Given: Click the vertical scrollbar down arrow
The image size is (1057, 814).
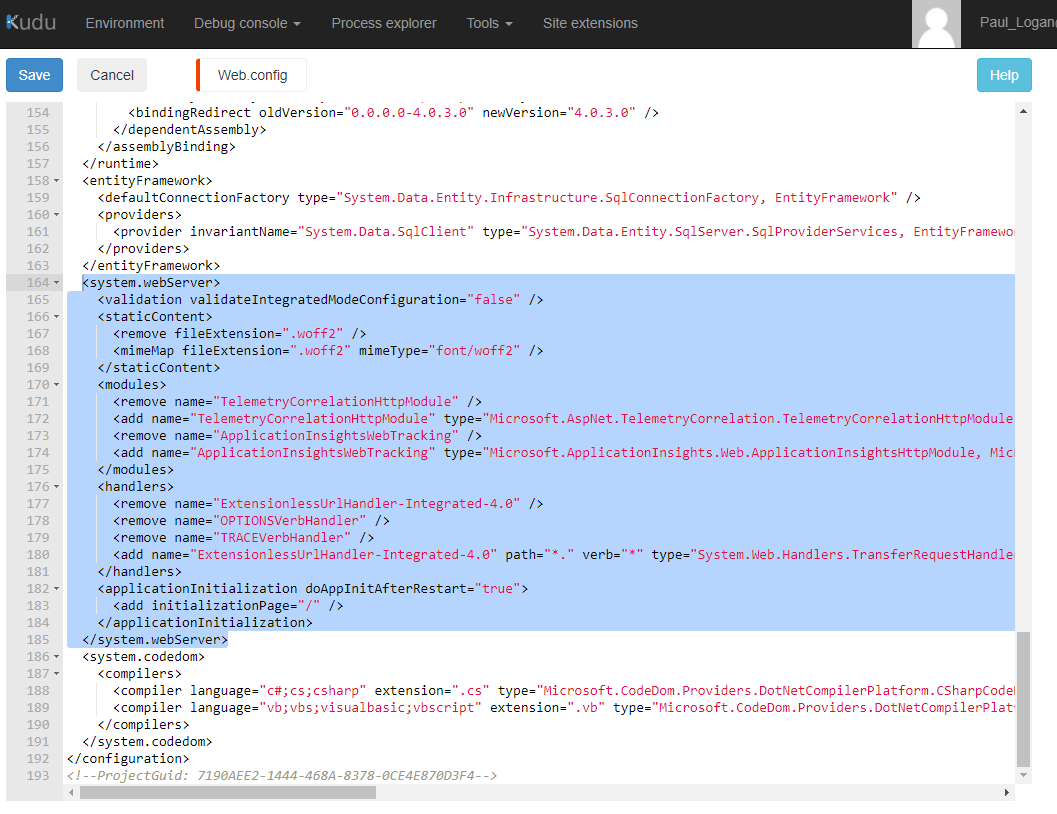Looking at the screenshot, I should [x=1023, y=776].
